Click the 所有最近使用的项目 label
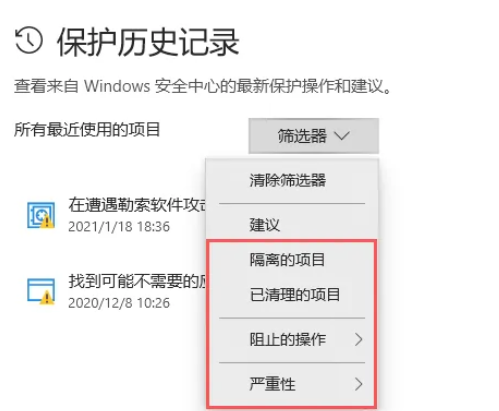Screen dimensions: 499x411 point(87,129)
